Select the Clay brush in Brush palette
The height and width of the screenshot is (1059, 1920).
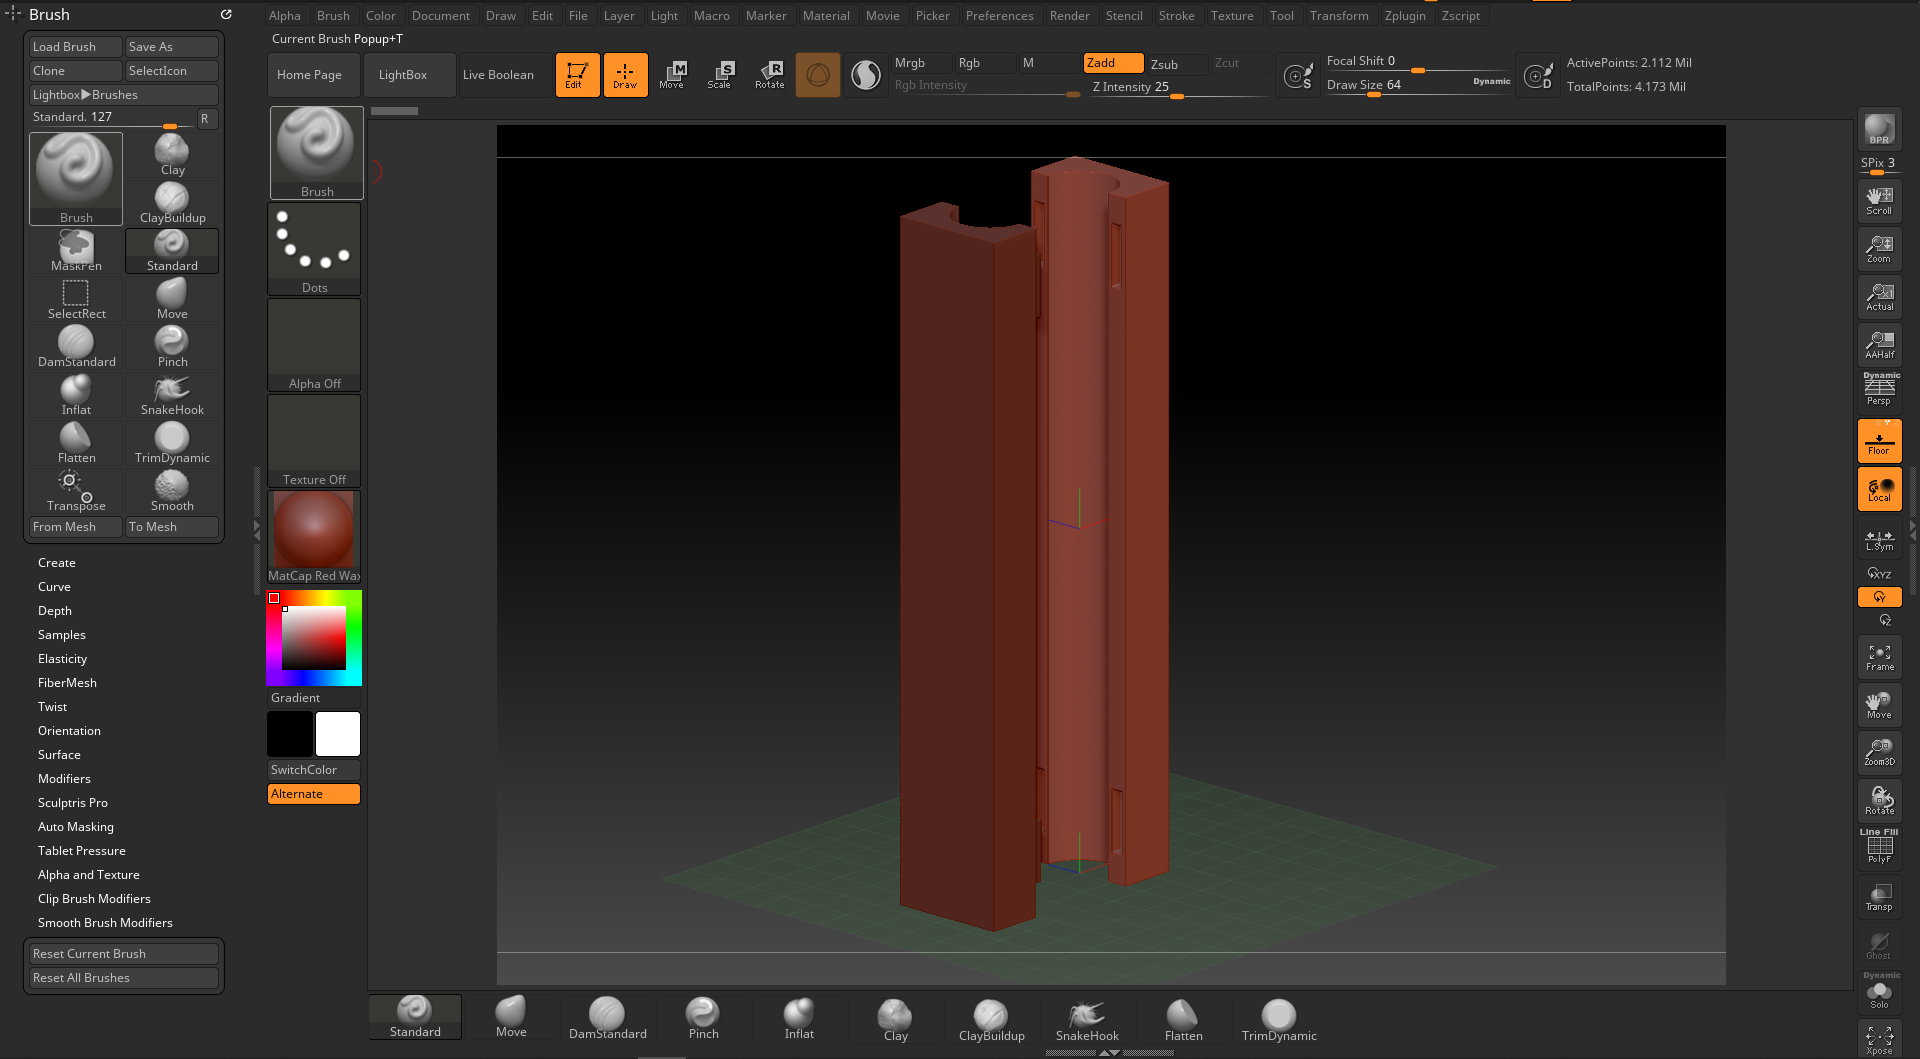point(172,155)
